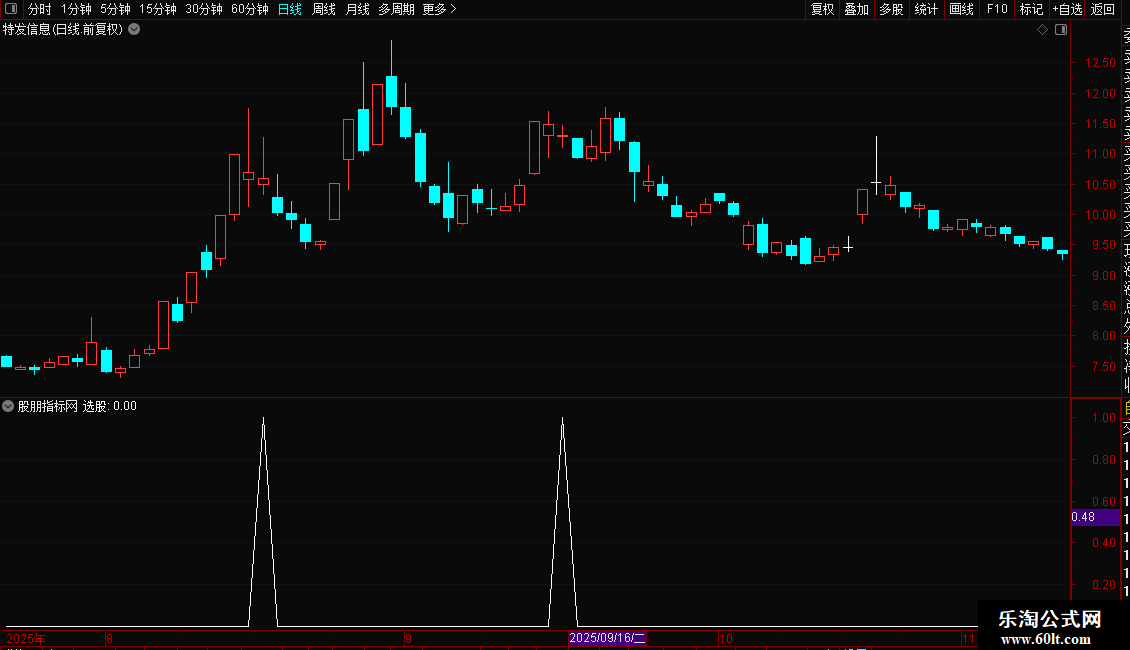Click the 2025年 timeline label
Screen dimensions: 1130x650
pyautogui.click(x=26, y=638)
